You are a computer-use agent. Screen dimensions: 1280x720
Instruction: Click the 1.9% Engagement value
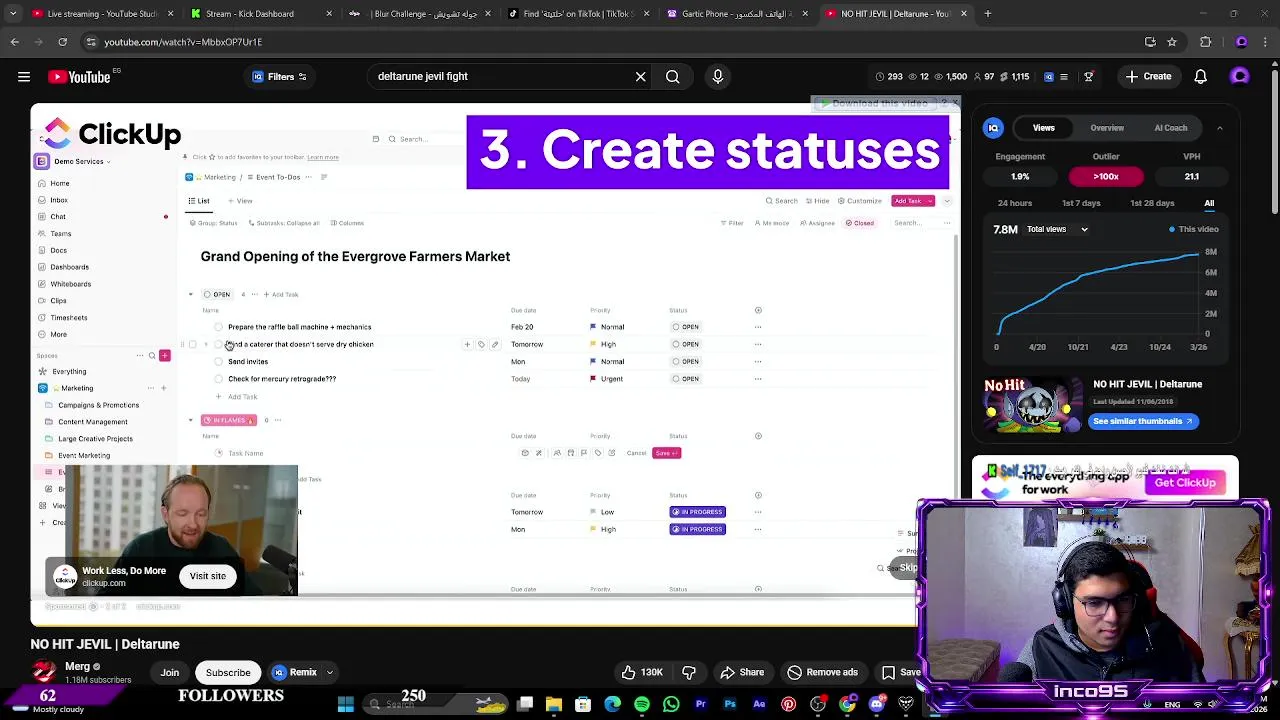click(x=1020, y=176)
